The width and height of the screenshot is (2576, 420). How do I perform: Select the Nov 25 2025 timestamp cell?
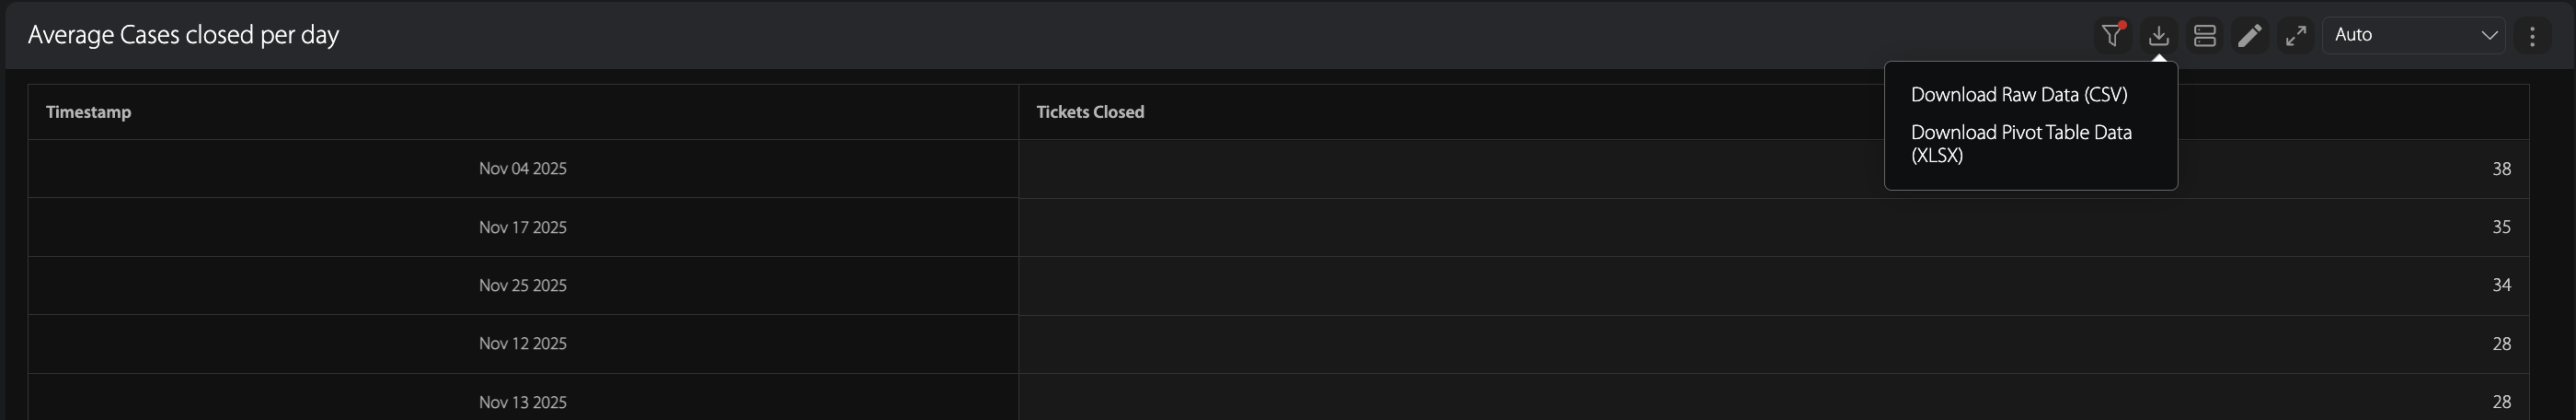(522, 286)
